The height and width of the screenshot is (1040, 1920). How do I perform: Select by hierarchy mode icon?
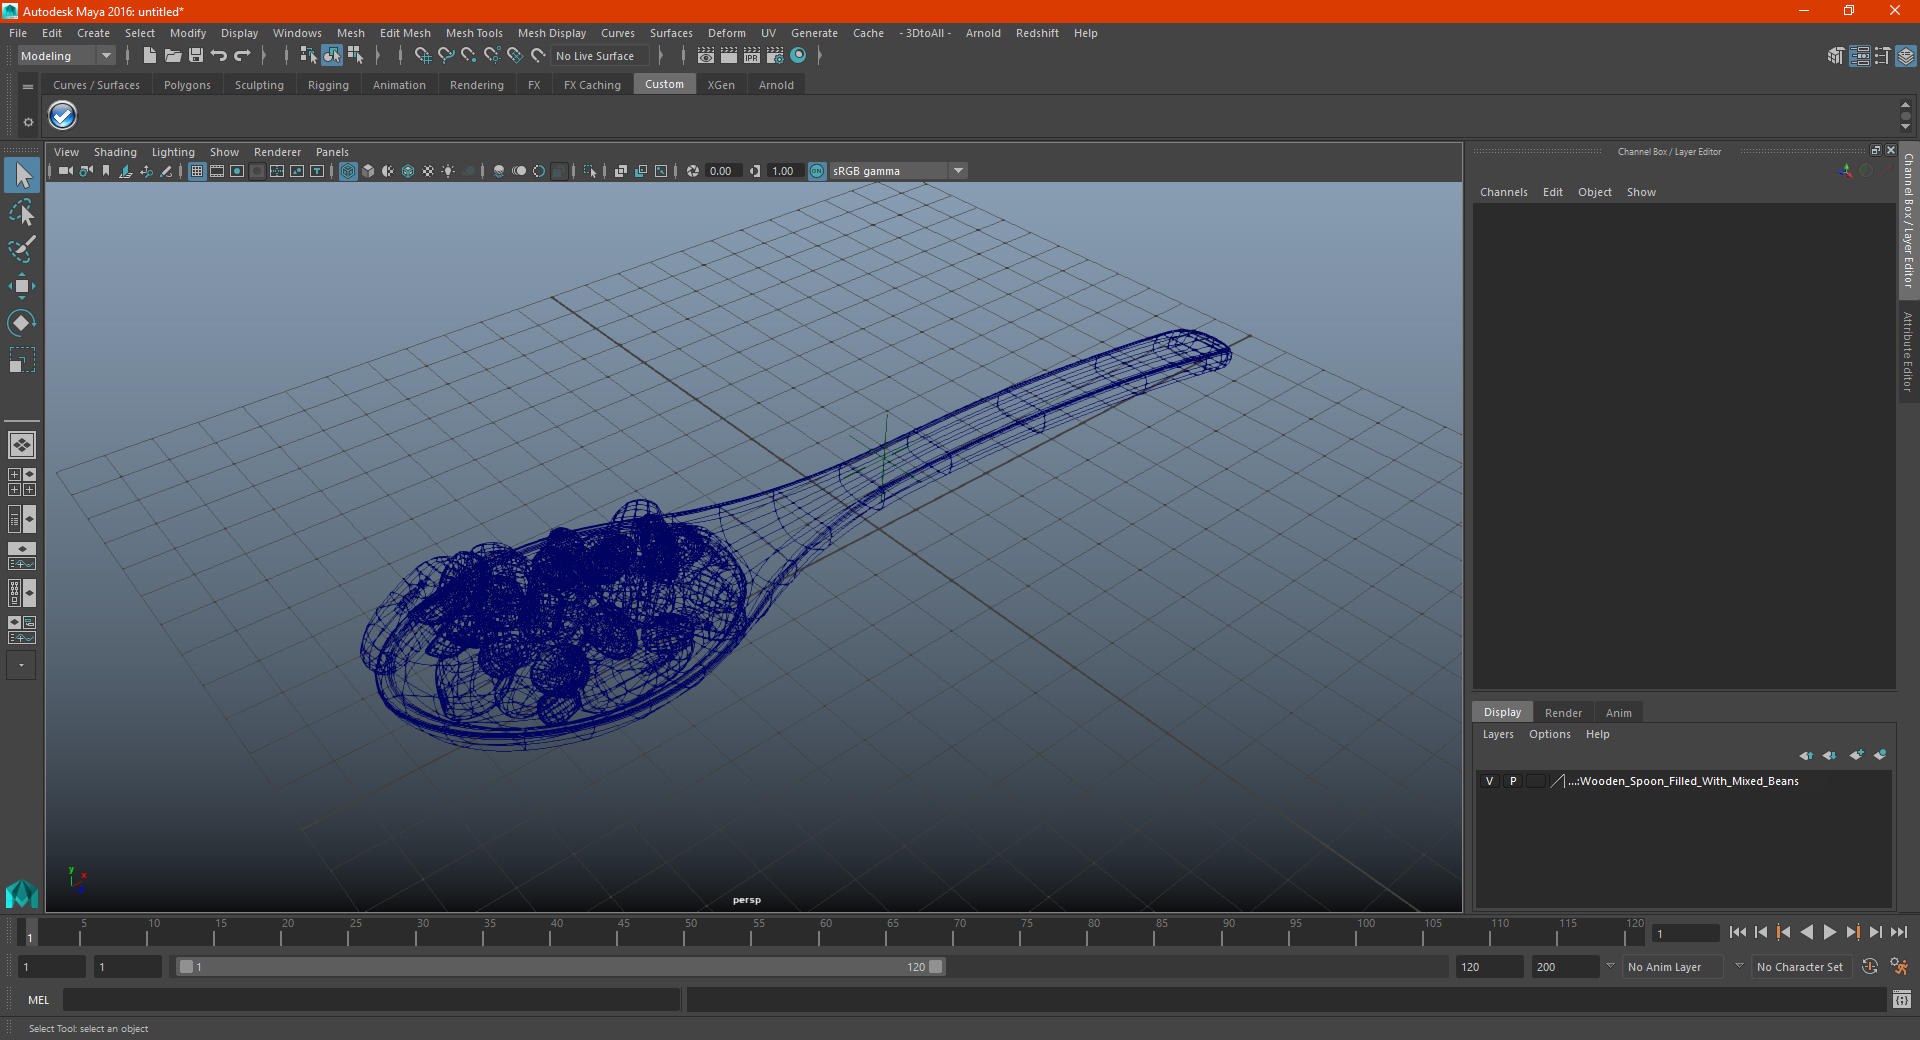[x=308, y=56]
